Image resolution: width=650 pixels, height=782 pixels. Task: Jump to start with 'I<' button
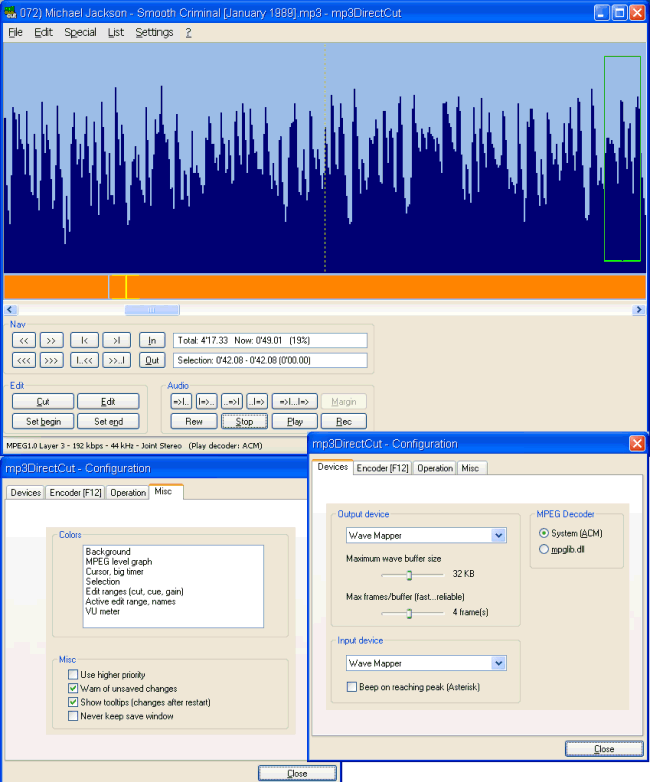tap(84, 341)
